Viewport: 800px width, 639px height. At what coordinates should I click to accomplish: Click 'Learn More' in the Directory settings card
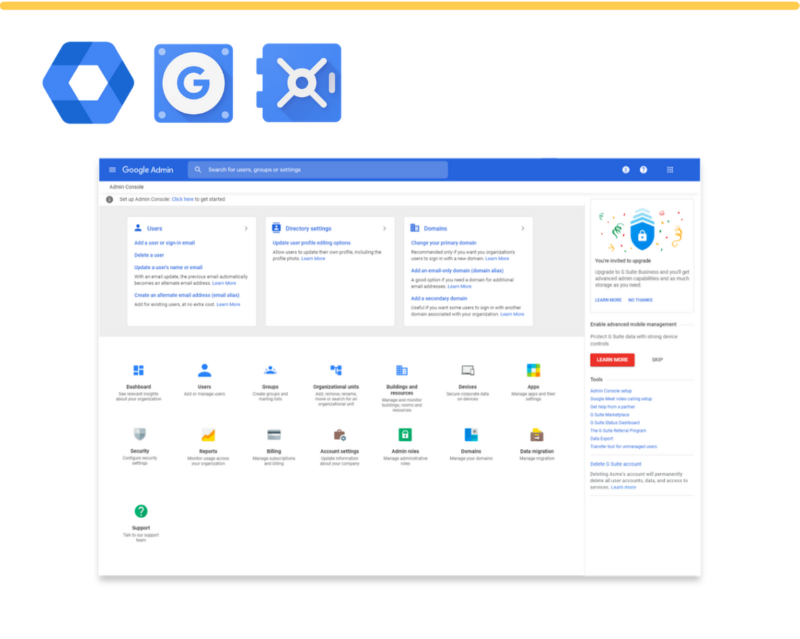click(313, 259)
